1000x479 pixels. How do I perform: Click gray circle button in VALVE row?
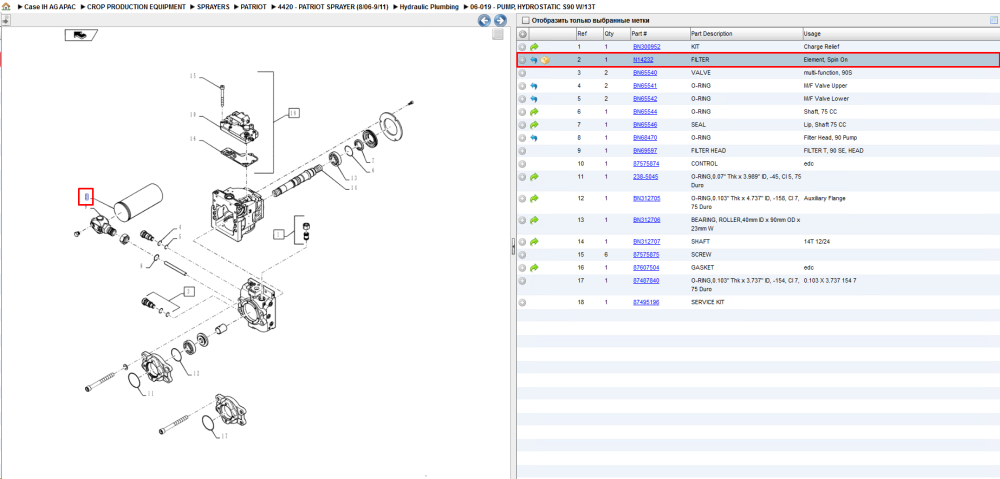(x=522, y=73)
